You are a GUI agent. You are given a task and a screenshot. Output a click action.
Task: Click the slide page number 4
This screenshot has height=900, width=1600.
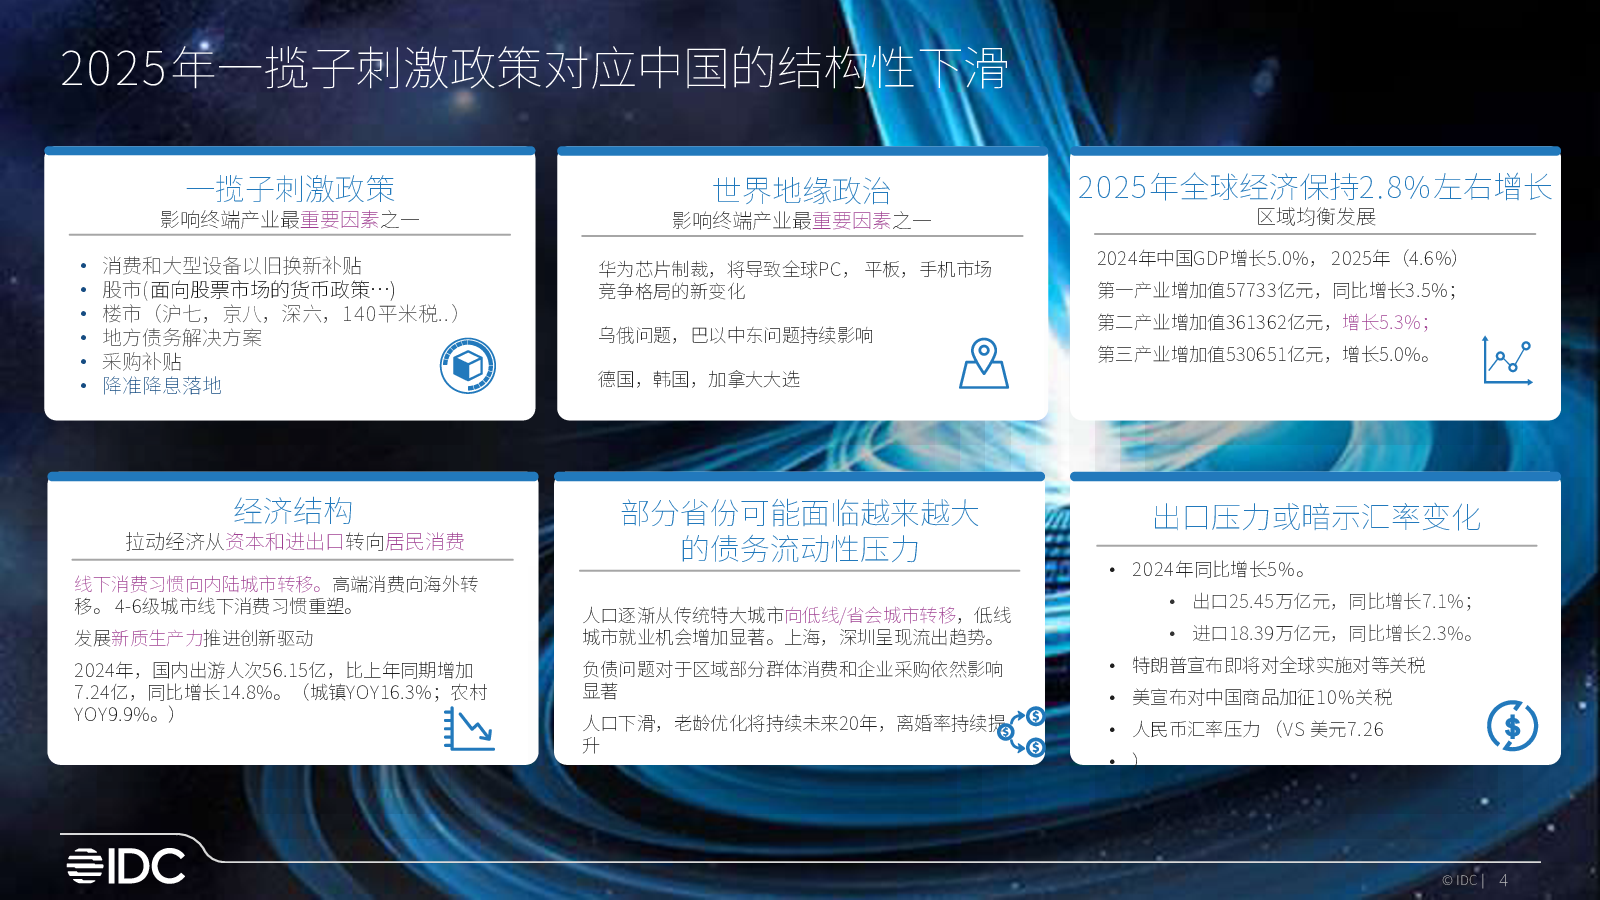click(1503, 881)
